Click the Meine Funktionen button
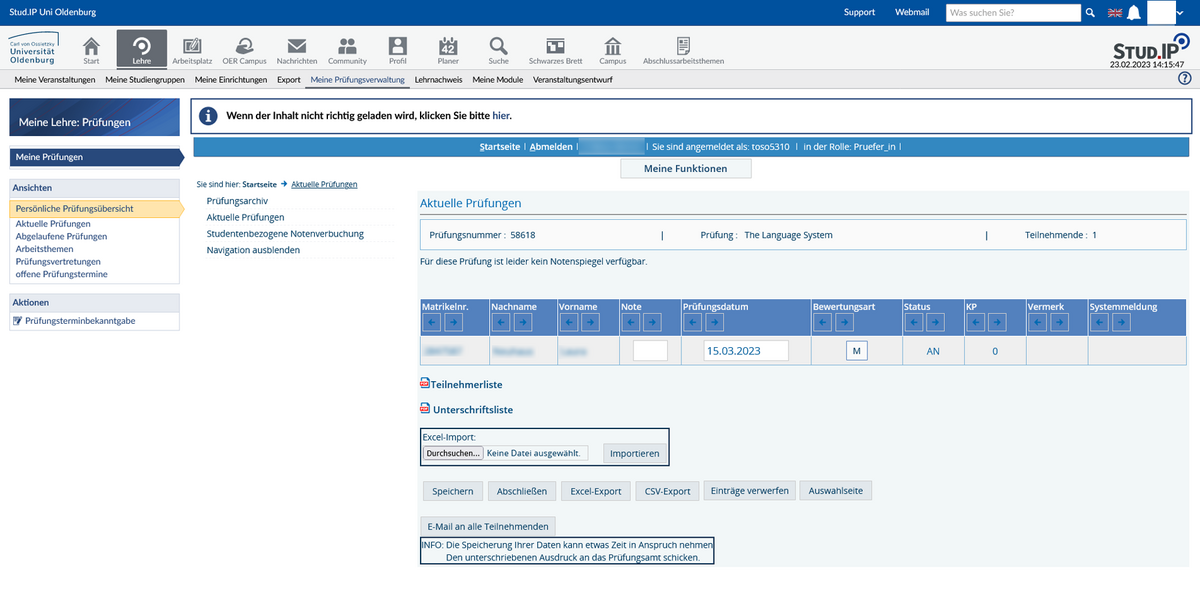The width and height of the screenshot is (1200, 601). pyautogui.click(x=685, y=169)
